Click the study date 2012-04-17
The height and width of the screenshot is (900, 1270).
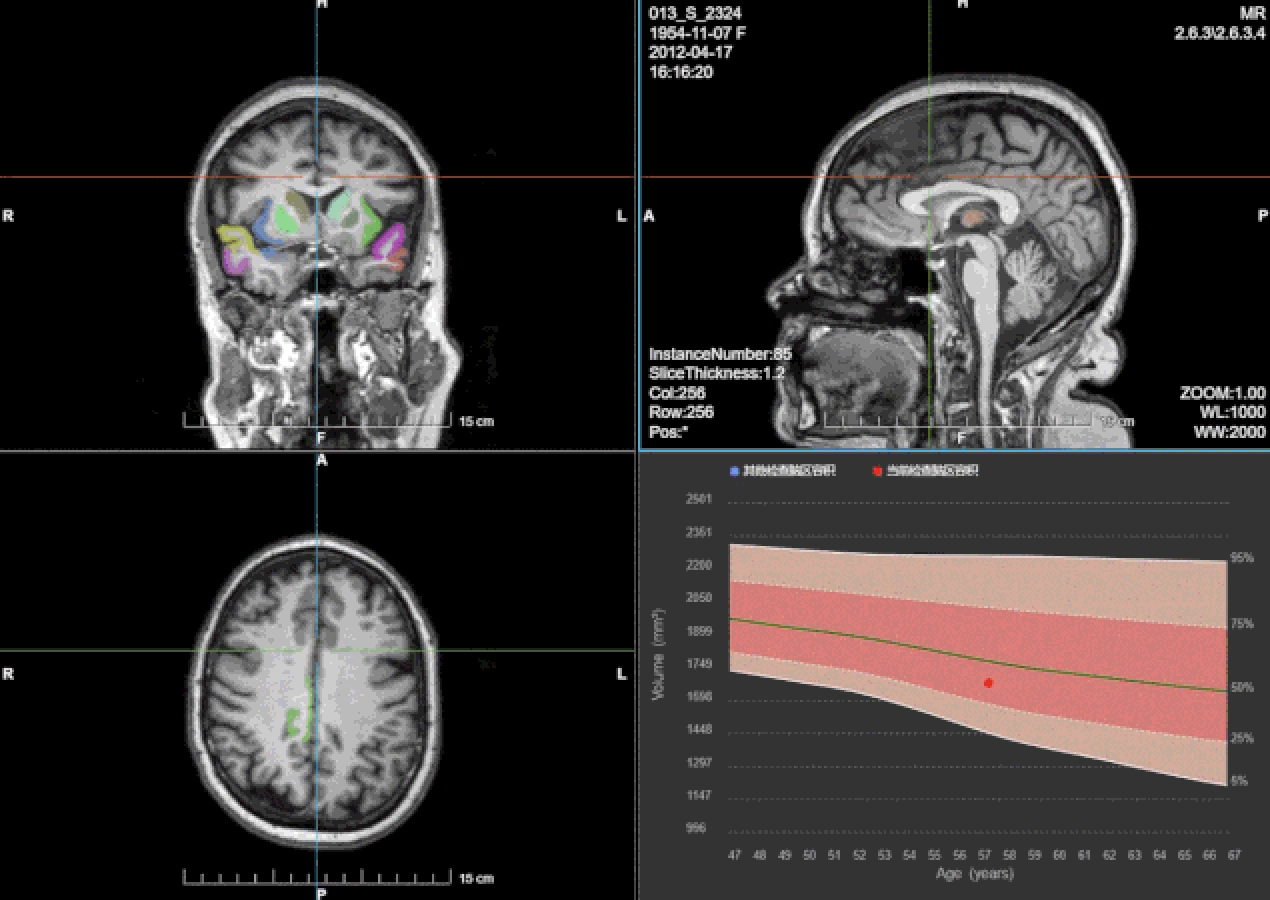click(690, 52)
